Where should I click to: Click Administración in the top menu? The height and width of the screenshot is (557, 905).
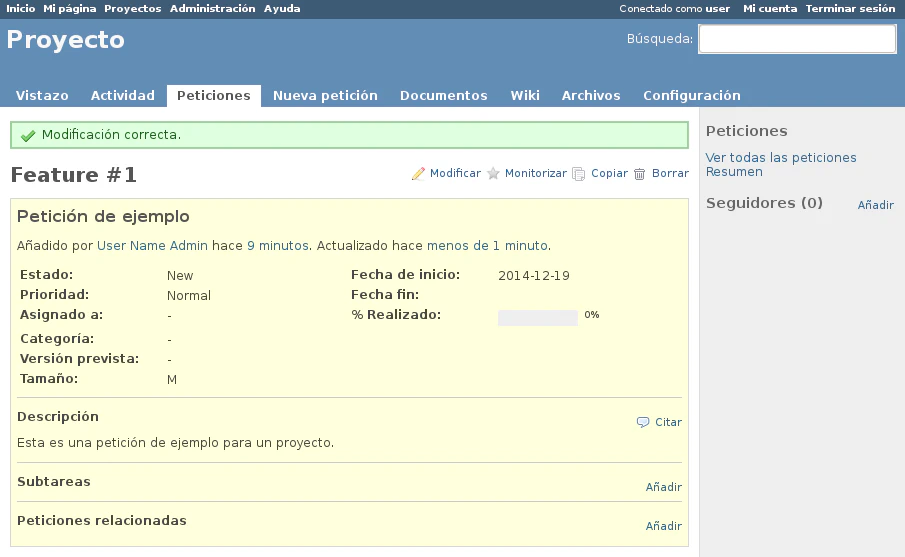click(212, 8)
